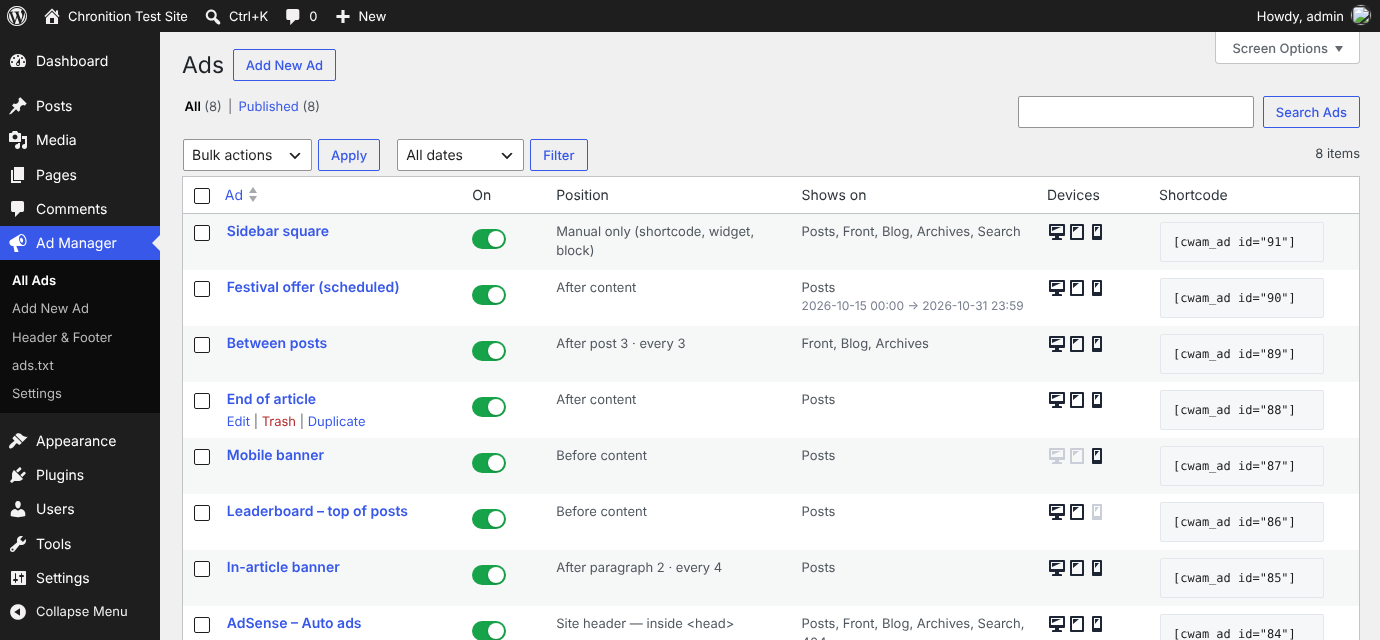The image size is (1380, 640).
Task: Click the Pages sidebar icon
Action: point(18,175)
